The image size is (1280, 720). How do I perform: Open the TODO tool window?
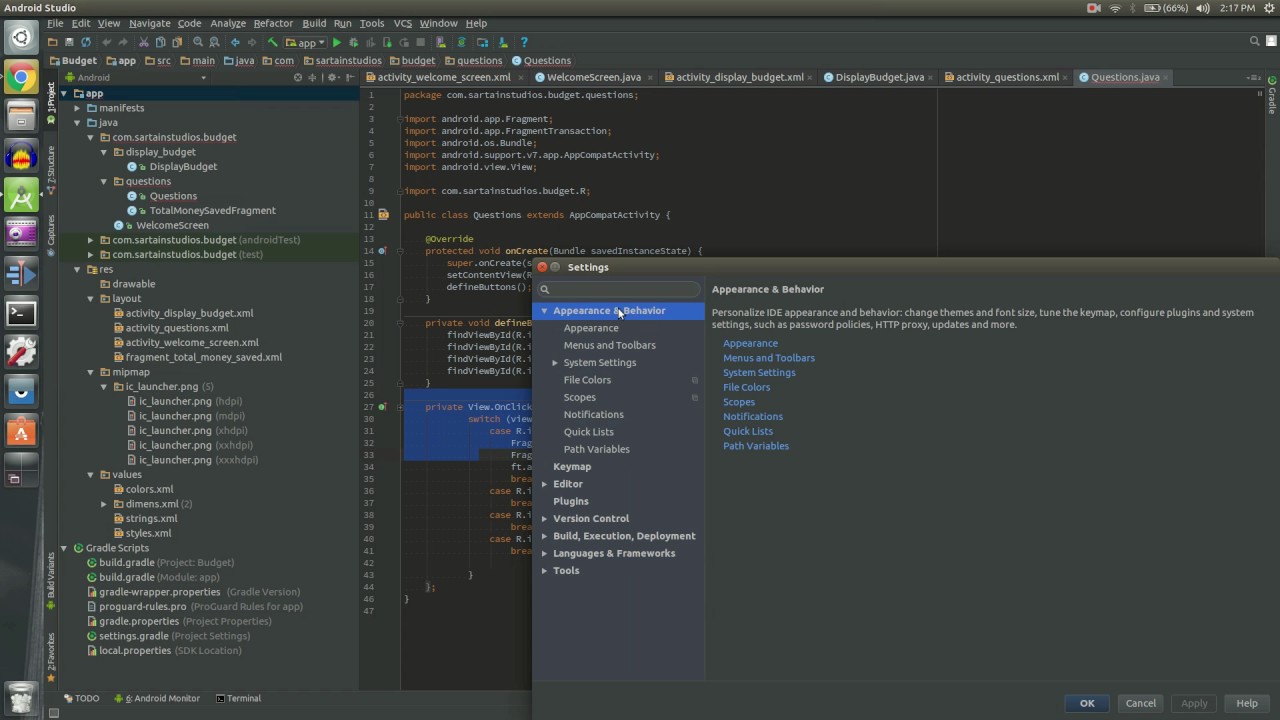pos(81,698)
